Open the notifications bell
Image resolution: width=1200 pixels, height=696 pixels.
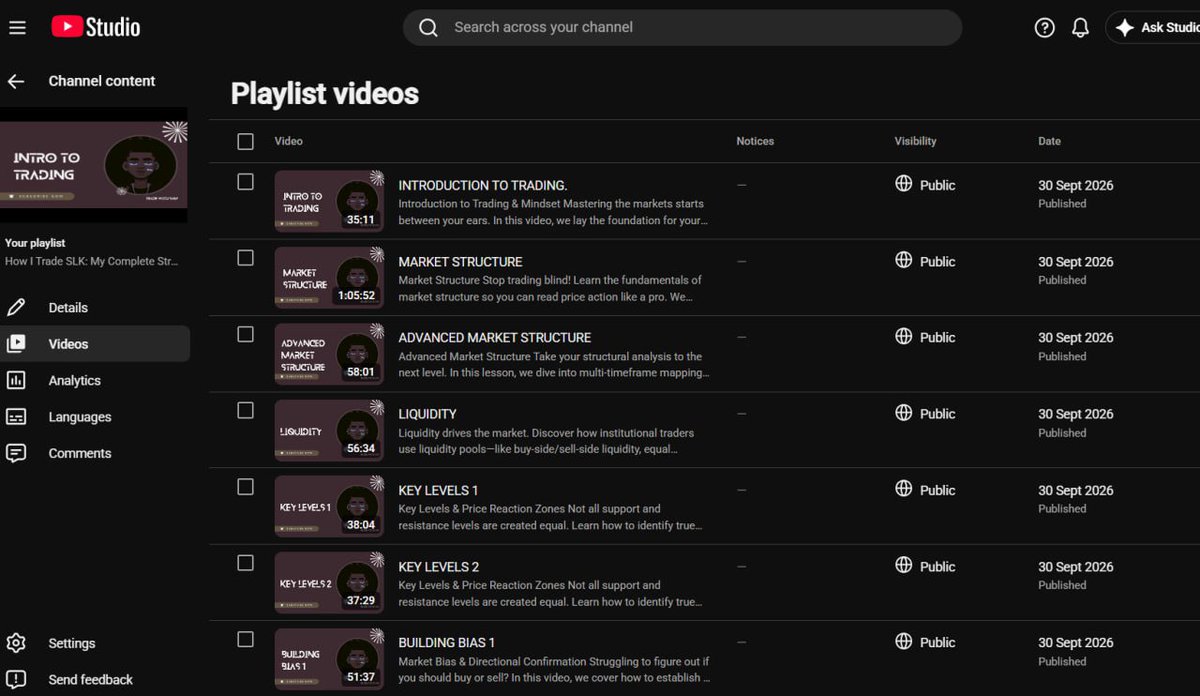click(x=1080, y=28)
